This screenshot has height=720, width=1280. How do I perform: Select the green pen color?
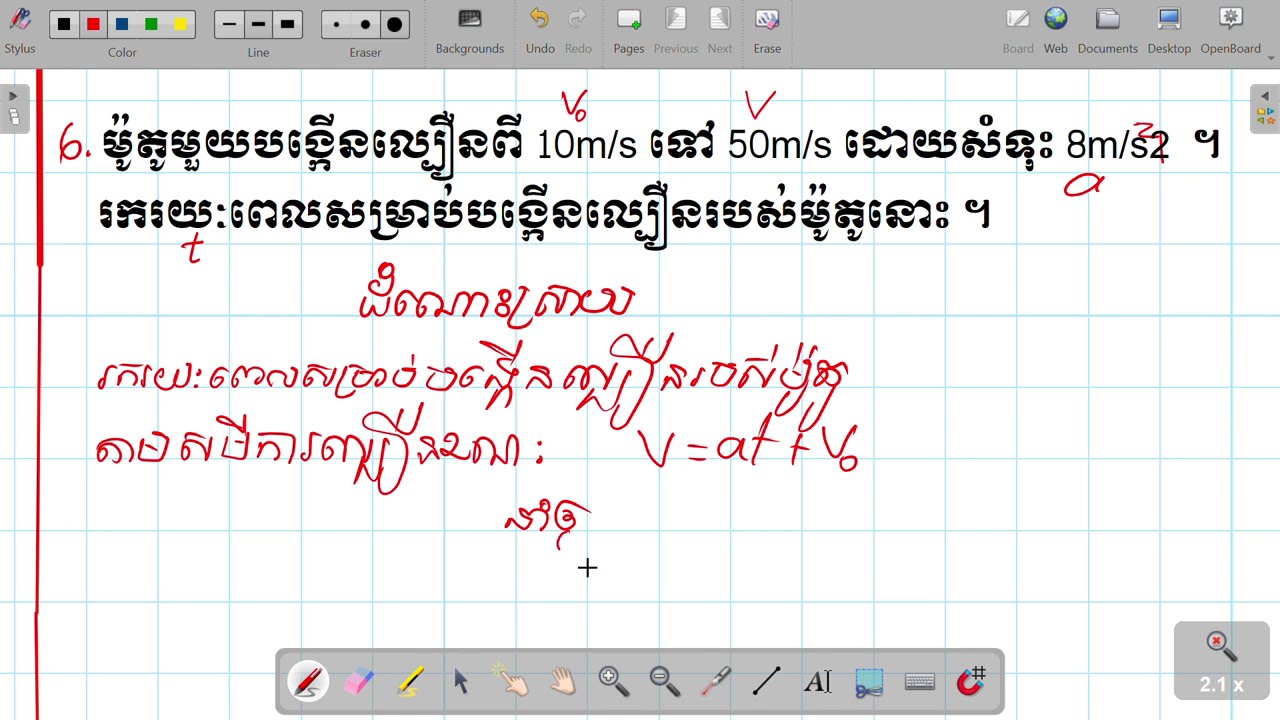click(x=151, y=24)
